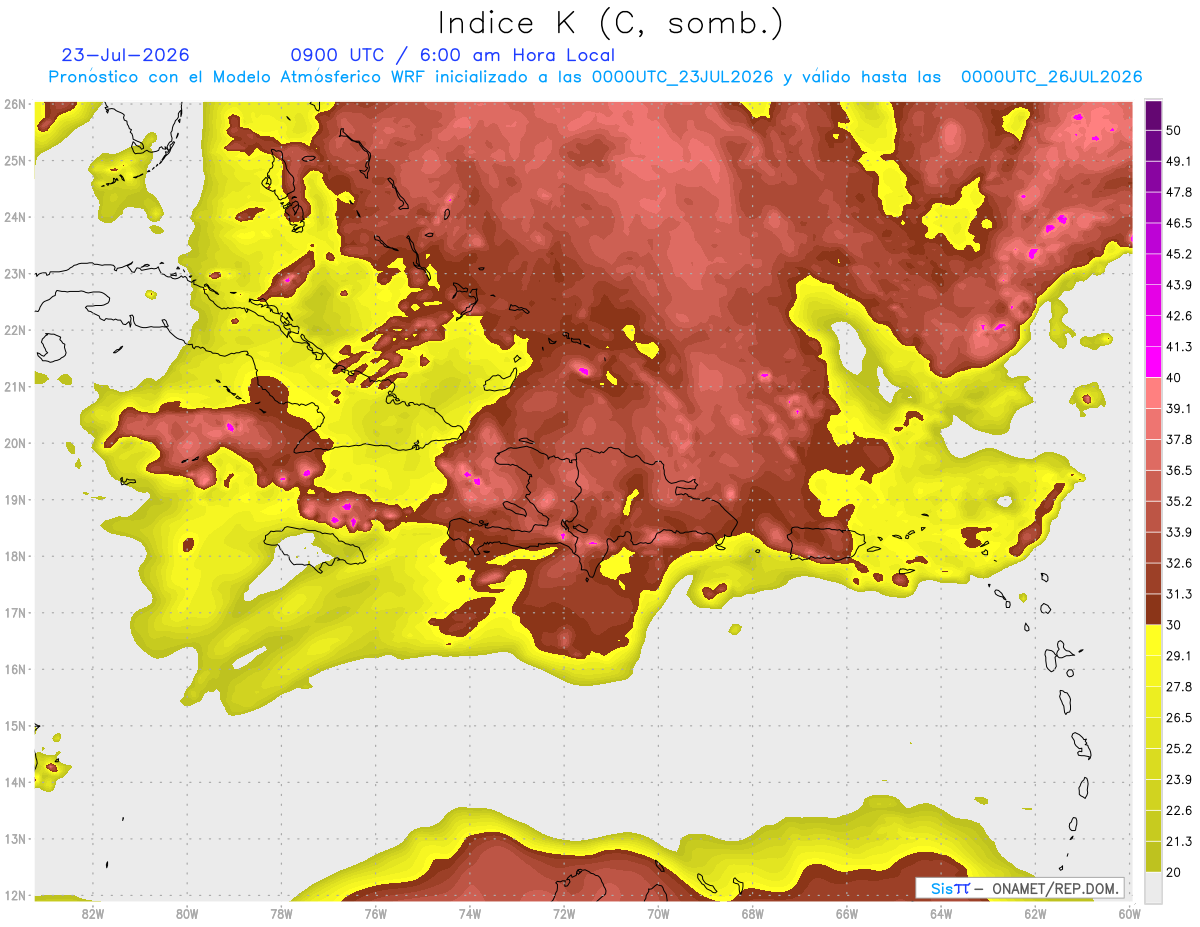
Task: Select the "64W" longitude tick label
Action: pos(941,912)
